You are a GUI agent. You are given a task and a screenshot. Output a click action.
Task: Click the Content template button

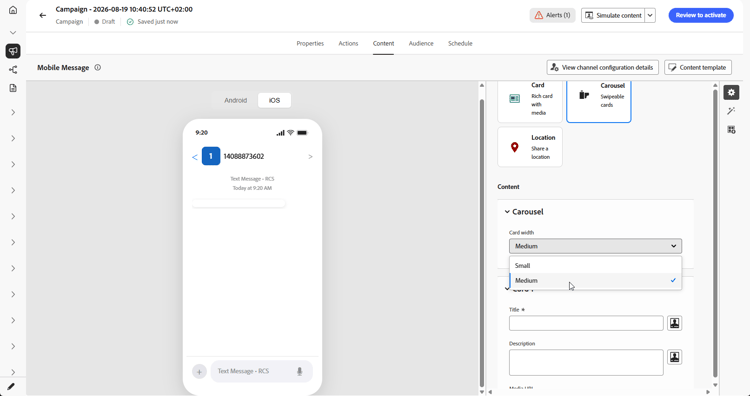tap(698, 67)
